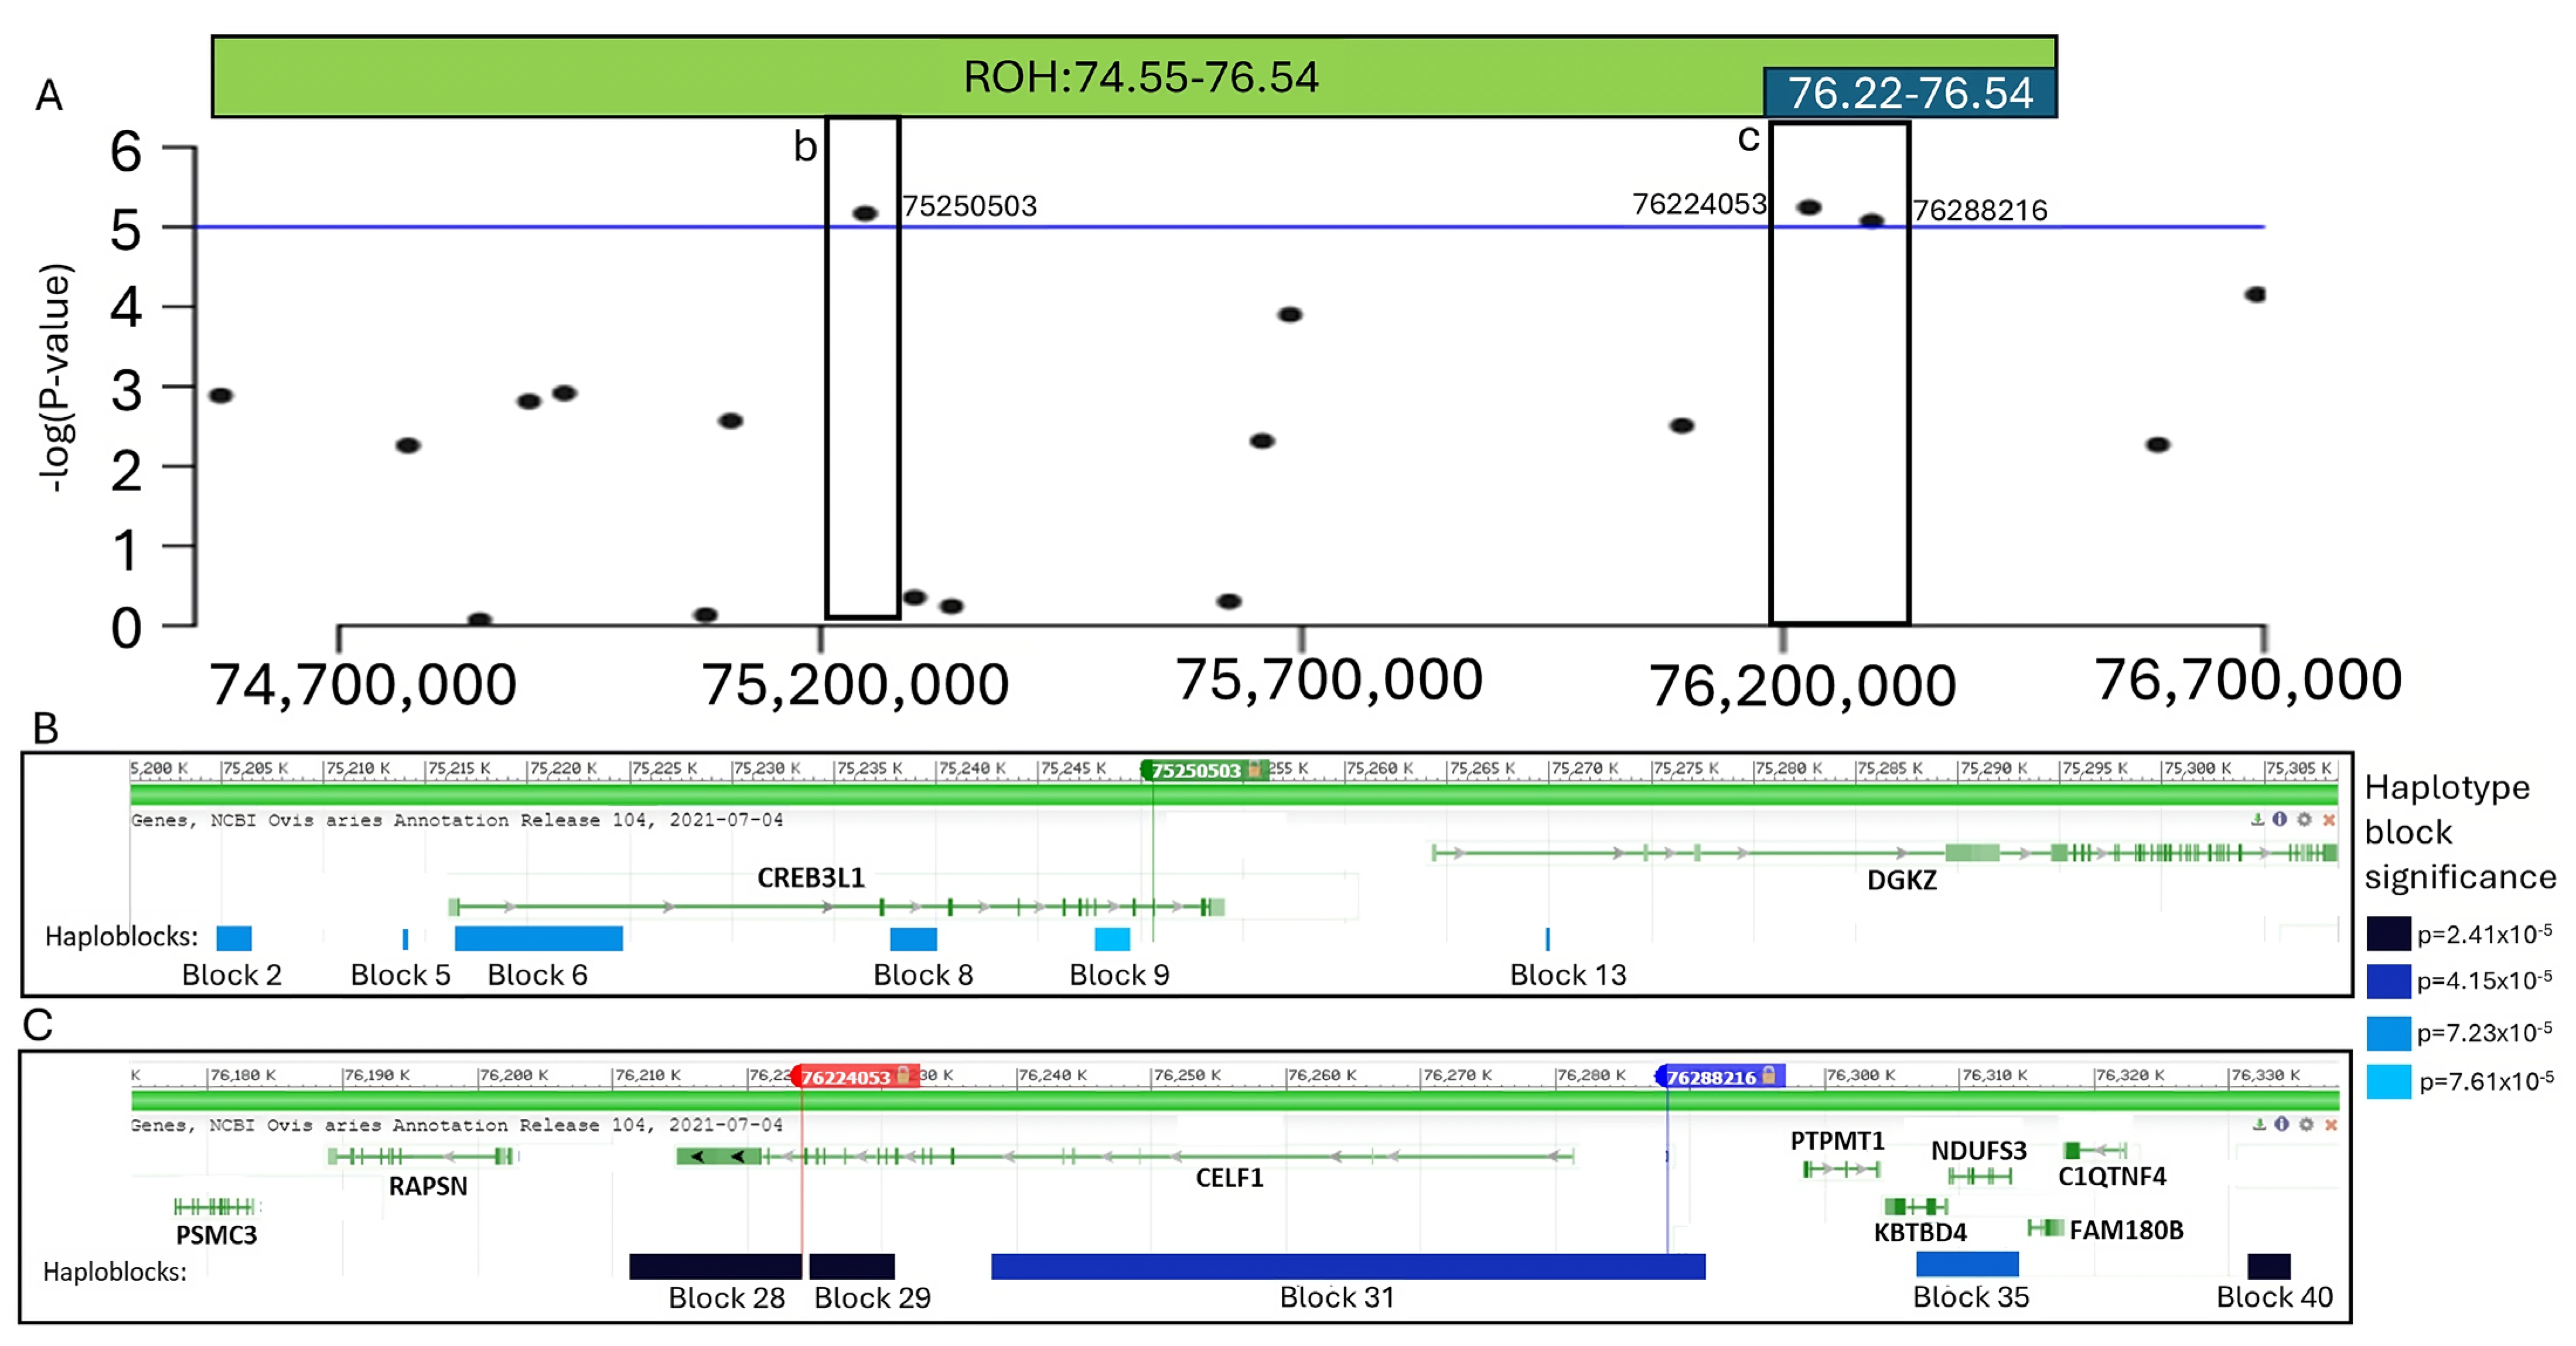2576x1346 pixels.
Task: Select the blue 76288216 marker flag
Action: [x=1719, y=1077]
